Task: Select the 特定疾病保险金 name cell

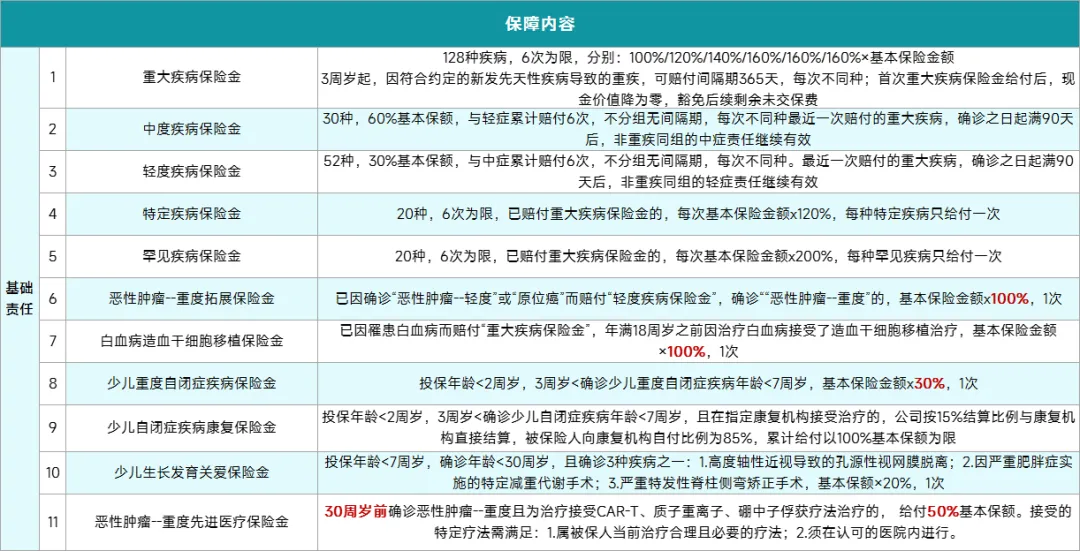Action: coord(192,214)
